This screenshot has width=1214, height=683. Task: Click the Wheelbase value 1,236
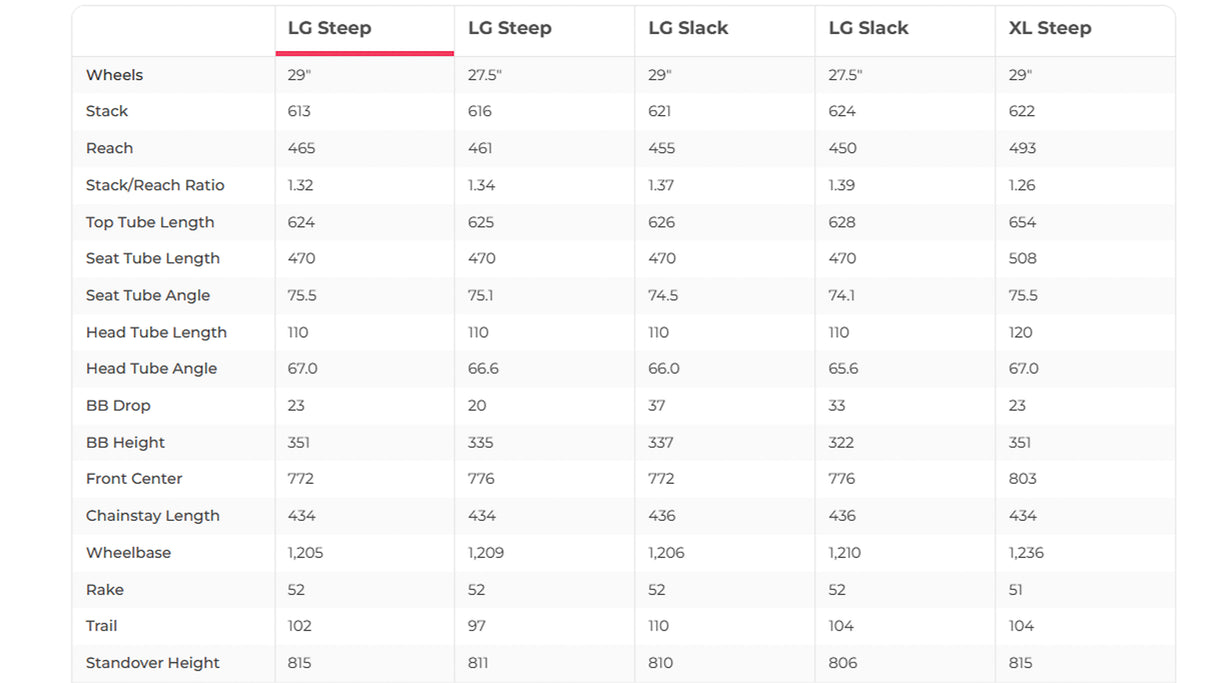click(x=1026, y=553)
